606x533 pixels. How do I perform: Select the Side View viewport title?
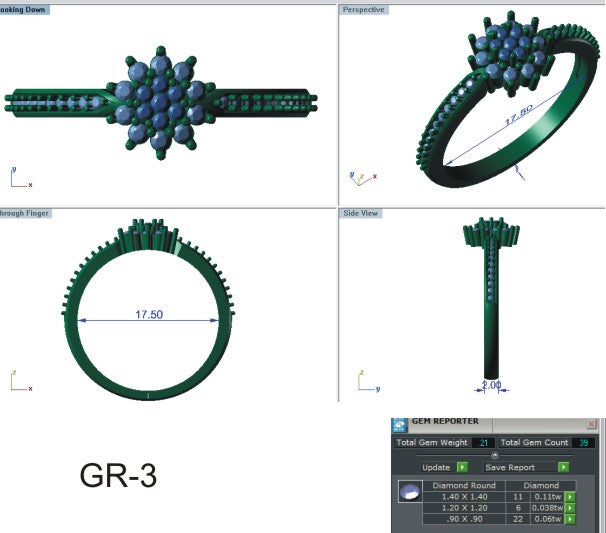tap(361, 213)
